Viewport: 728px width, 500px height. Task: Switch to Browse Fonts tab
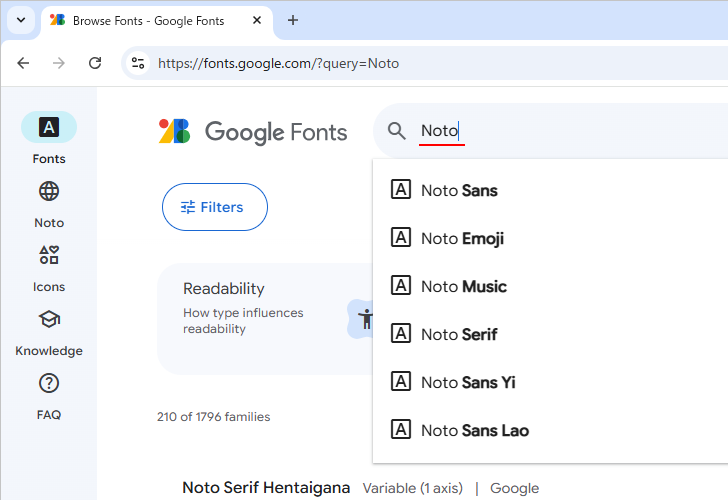[148, 20]
